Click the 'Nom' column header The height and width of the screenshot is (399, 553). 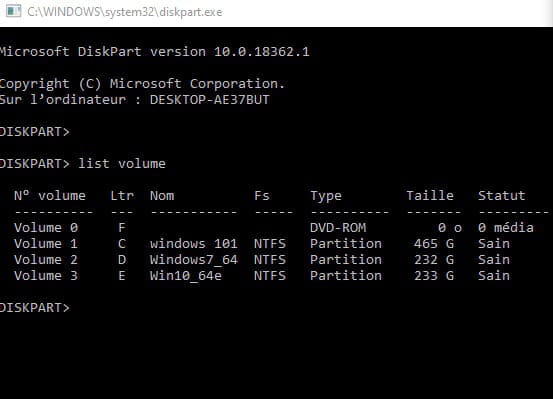162,196
